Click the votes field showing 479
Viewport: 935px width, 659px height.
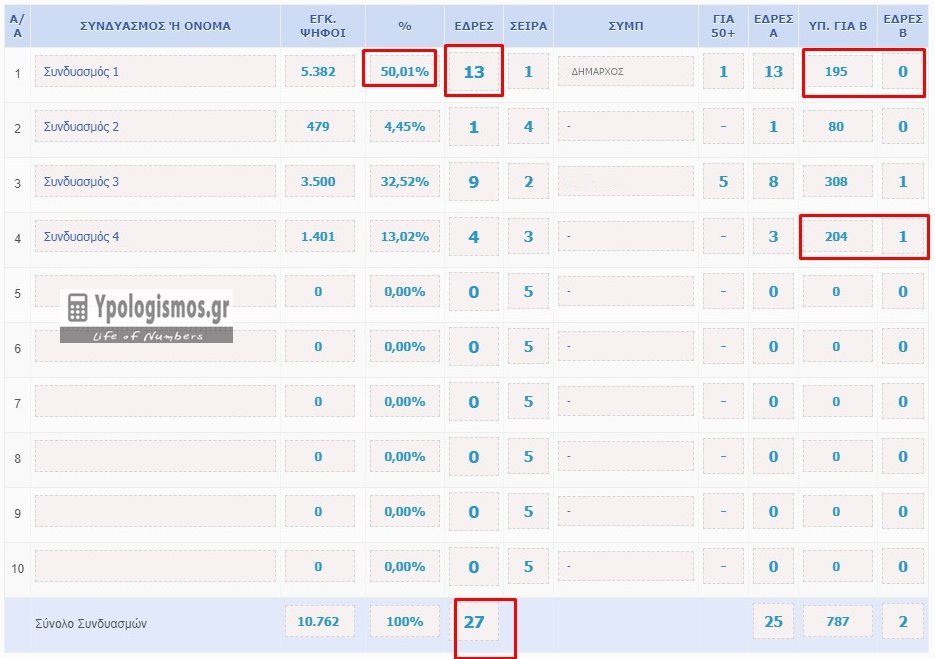click(x=320, y=126)
